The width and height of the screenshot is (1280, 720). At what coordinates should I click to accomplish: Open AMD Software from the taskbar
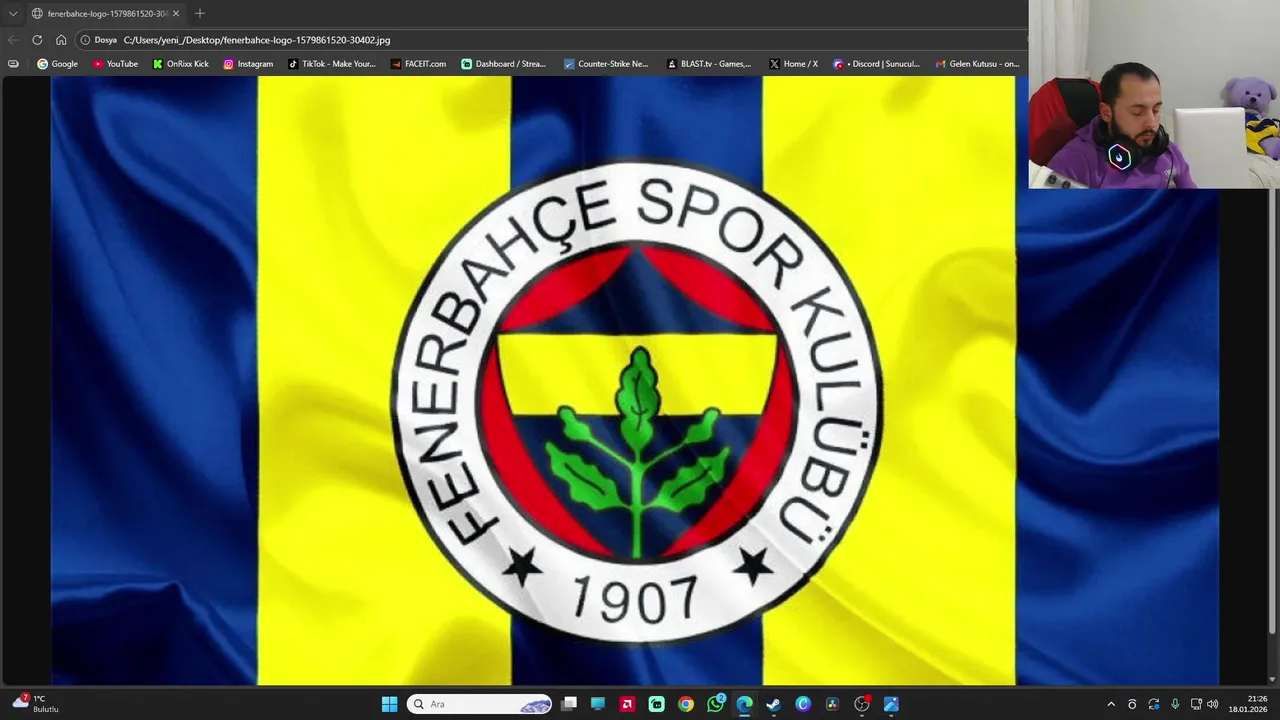click(x=627, y=704)
